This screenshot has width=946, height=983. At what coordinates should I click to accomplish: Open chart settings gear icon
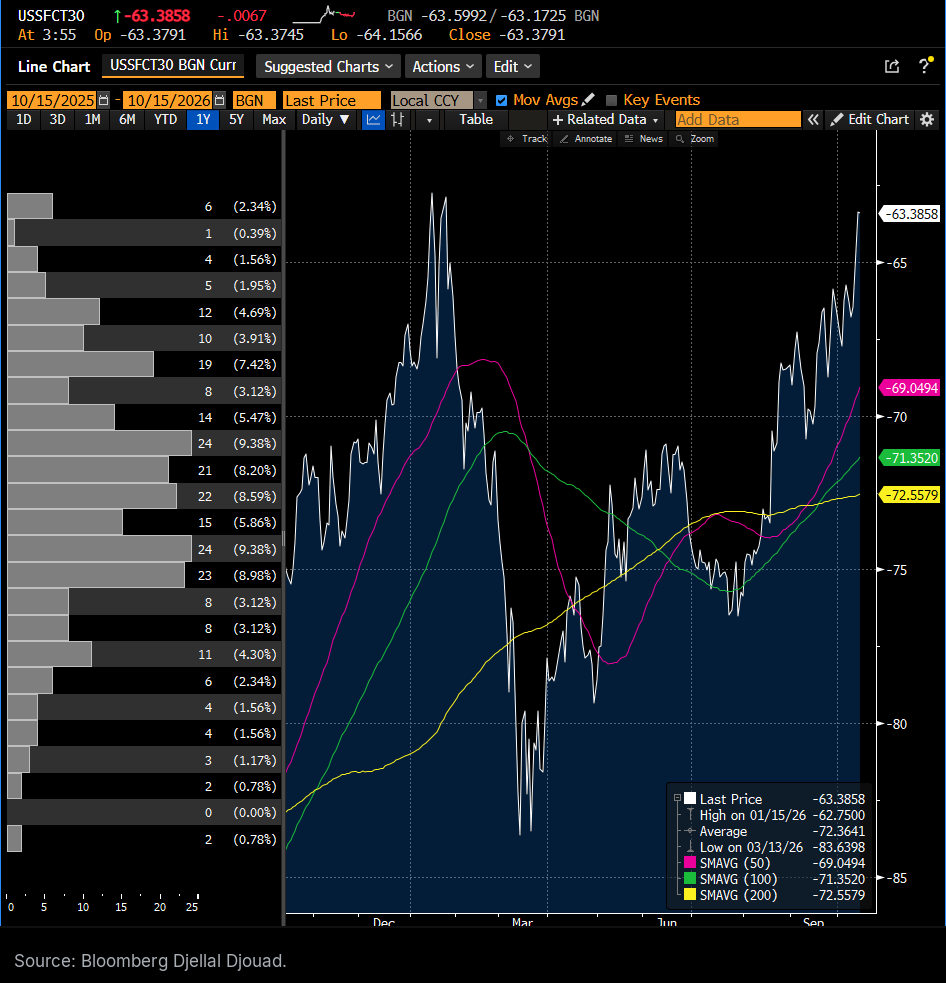click(927, 119)
